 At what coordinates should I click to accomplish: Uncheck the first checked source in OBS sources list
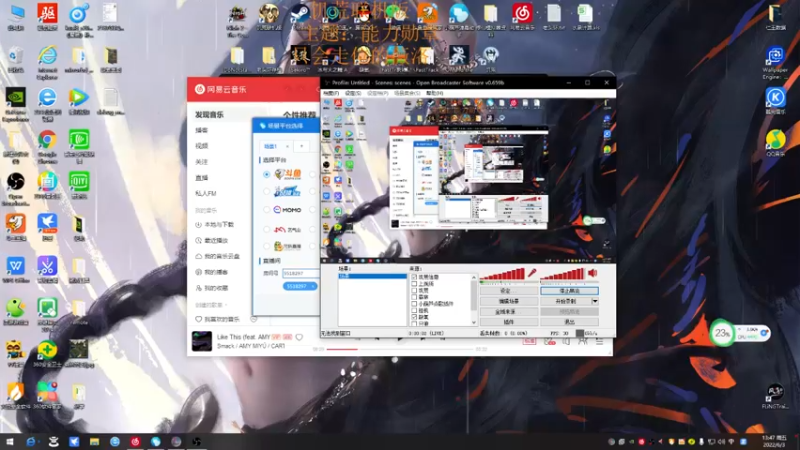pyautogui.click(x=414, y=277)
